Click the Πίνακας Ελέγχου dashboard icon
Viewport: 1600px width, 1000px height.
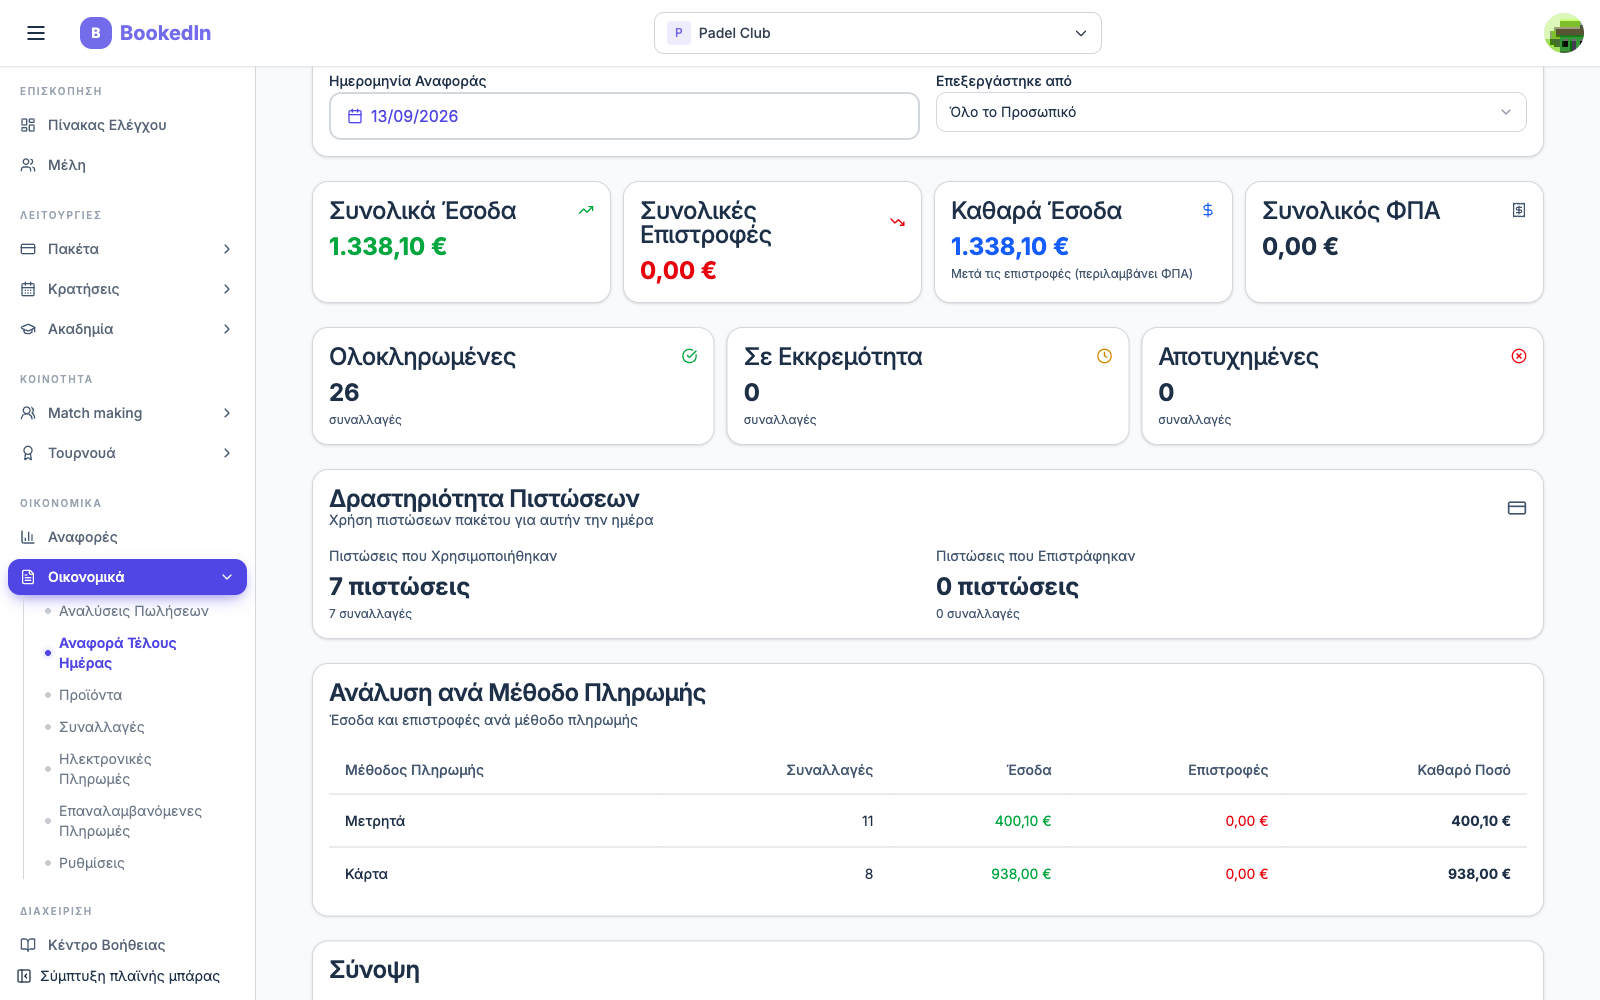click(x=28, y=125)
